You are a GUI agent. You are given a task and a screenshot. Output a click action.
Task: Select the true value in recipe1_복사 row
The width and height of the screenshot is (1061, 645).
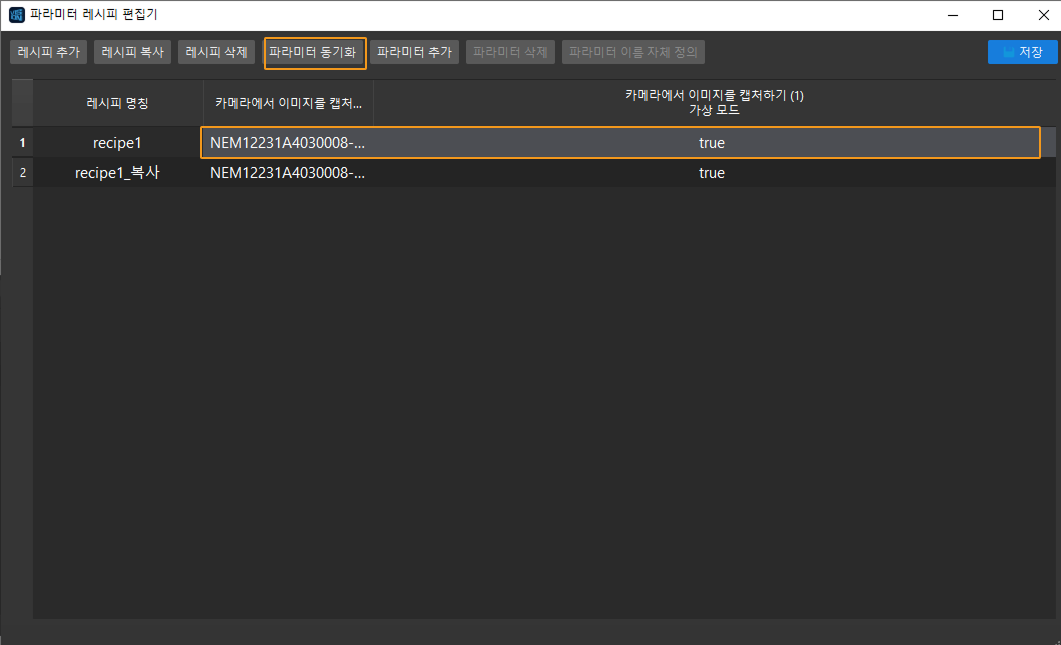(x=712, y=173)
